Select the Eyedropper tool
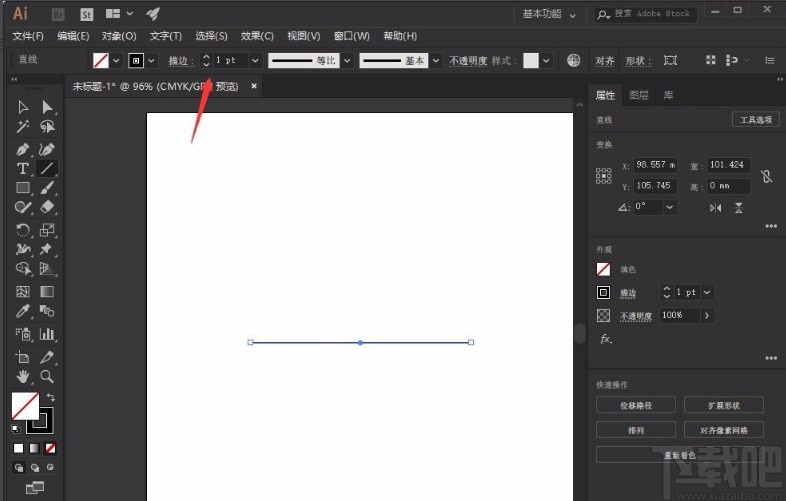Image resolution: width=786 pixels, height=501 pixels. click(23, 311)
